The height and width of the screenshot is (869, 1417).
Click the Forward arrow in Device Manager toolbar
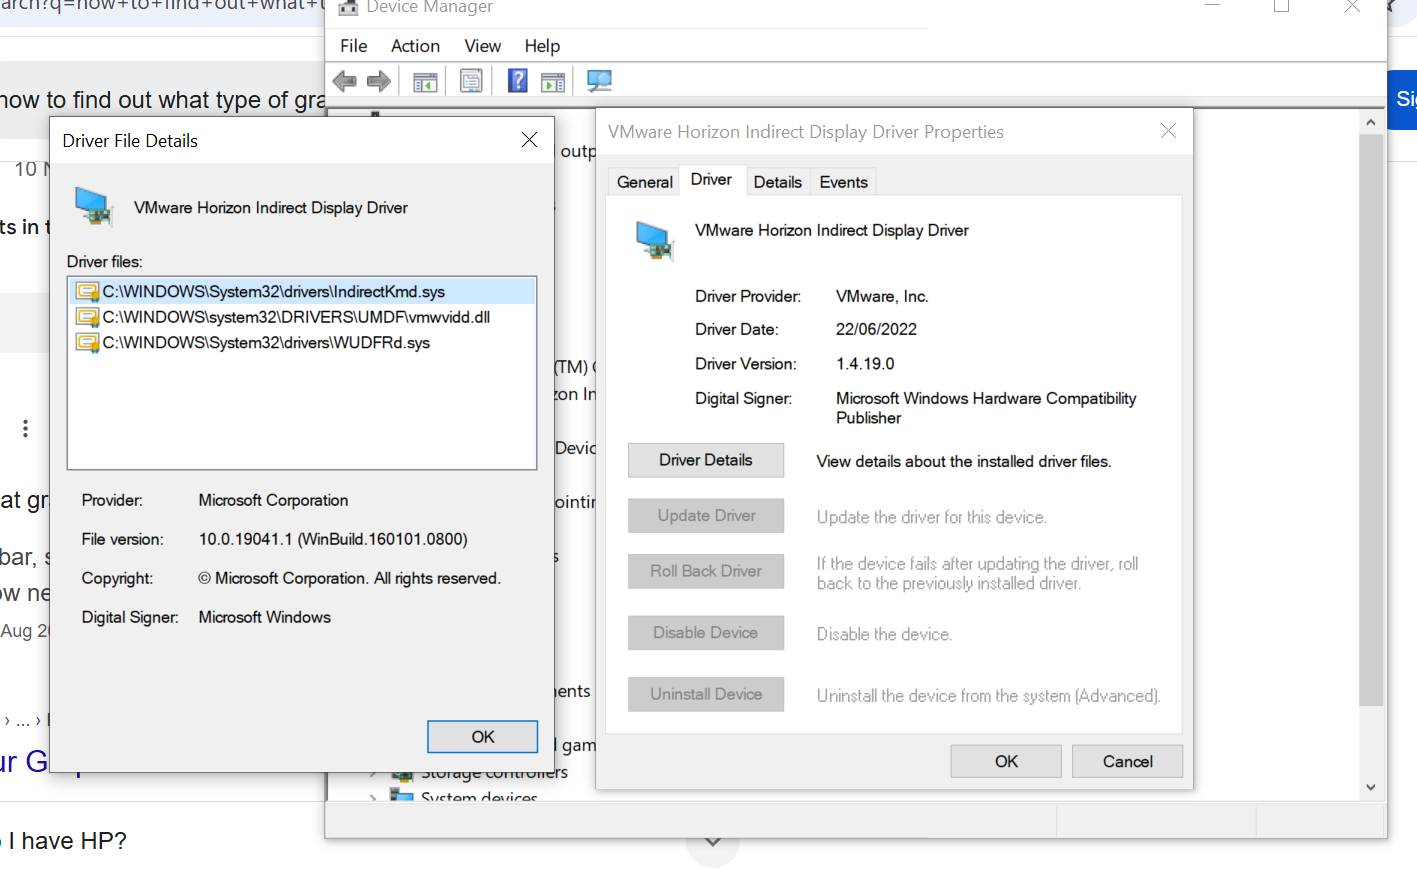tap(379, 82)
